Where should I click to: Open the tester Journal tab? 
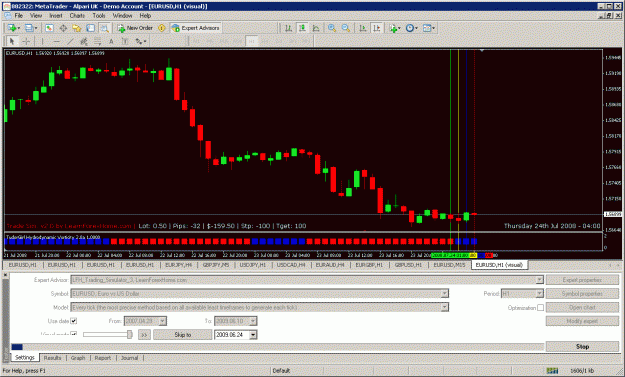(130, 358)
